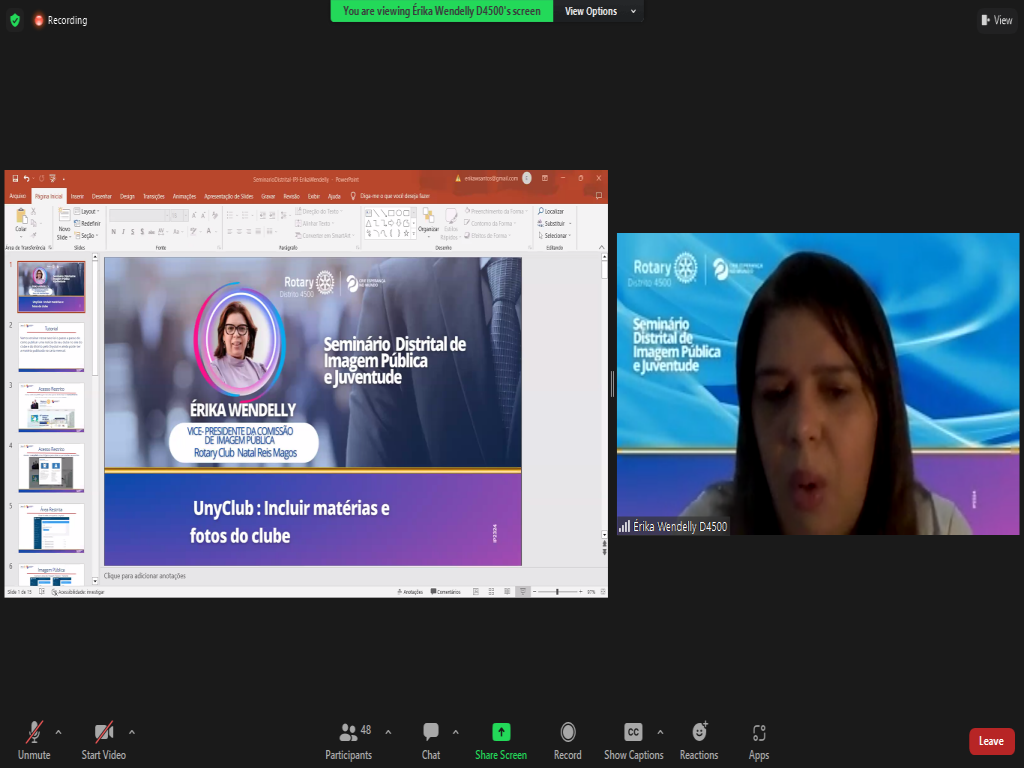The image size is (1024, 768).
Task: Toggle Start Video camera on
Action: coord(104,733)
